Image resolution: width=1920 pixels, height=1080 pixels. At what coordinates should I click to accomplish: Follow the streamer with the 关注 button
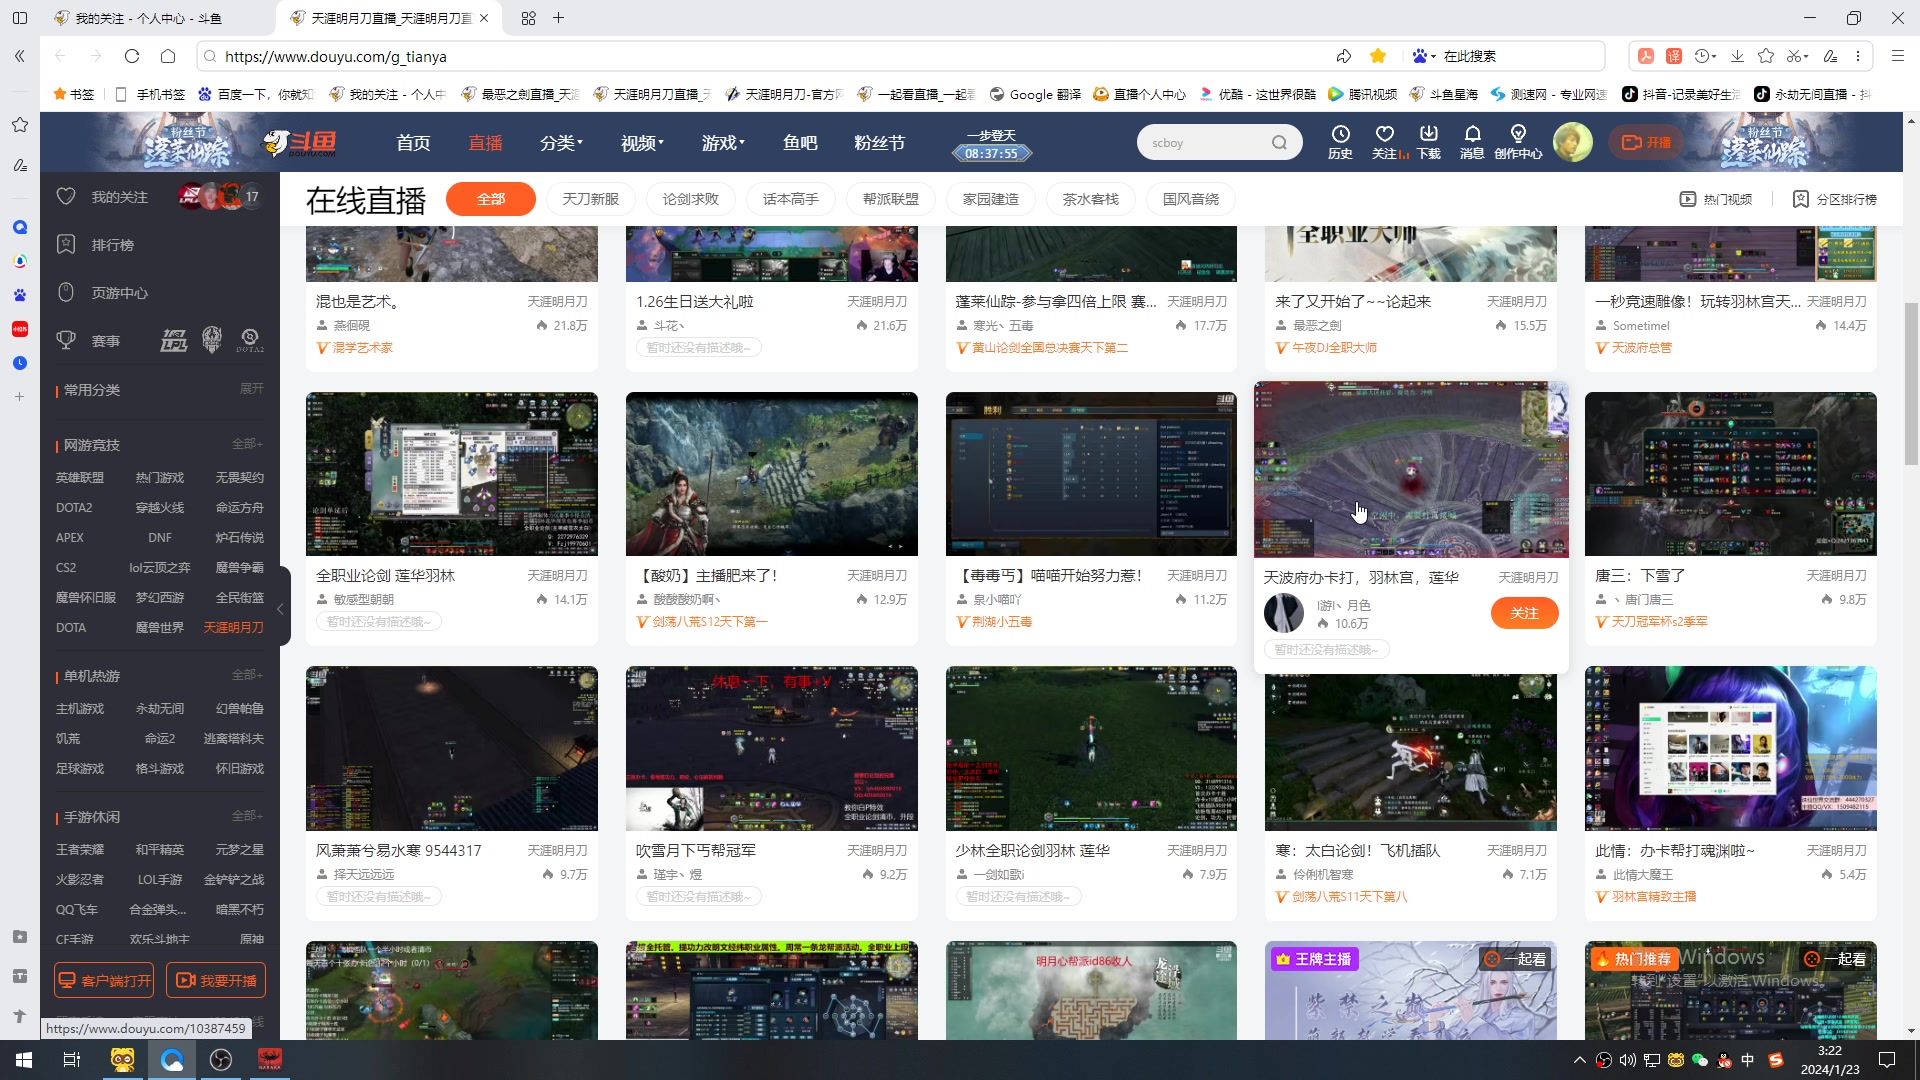point(1524,613)
